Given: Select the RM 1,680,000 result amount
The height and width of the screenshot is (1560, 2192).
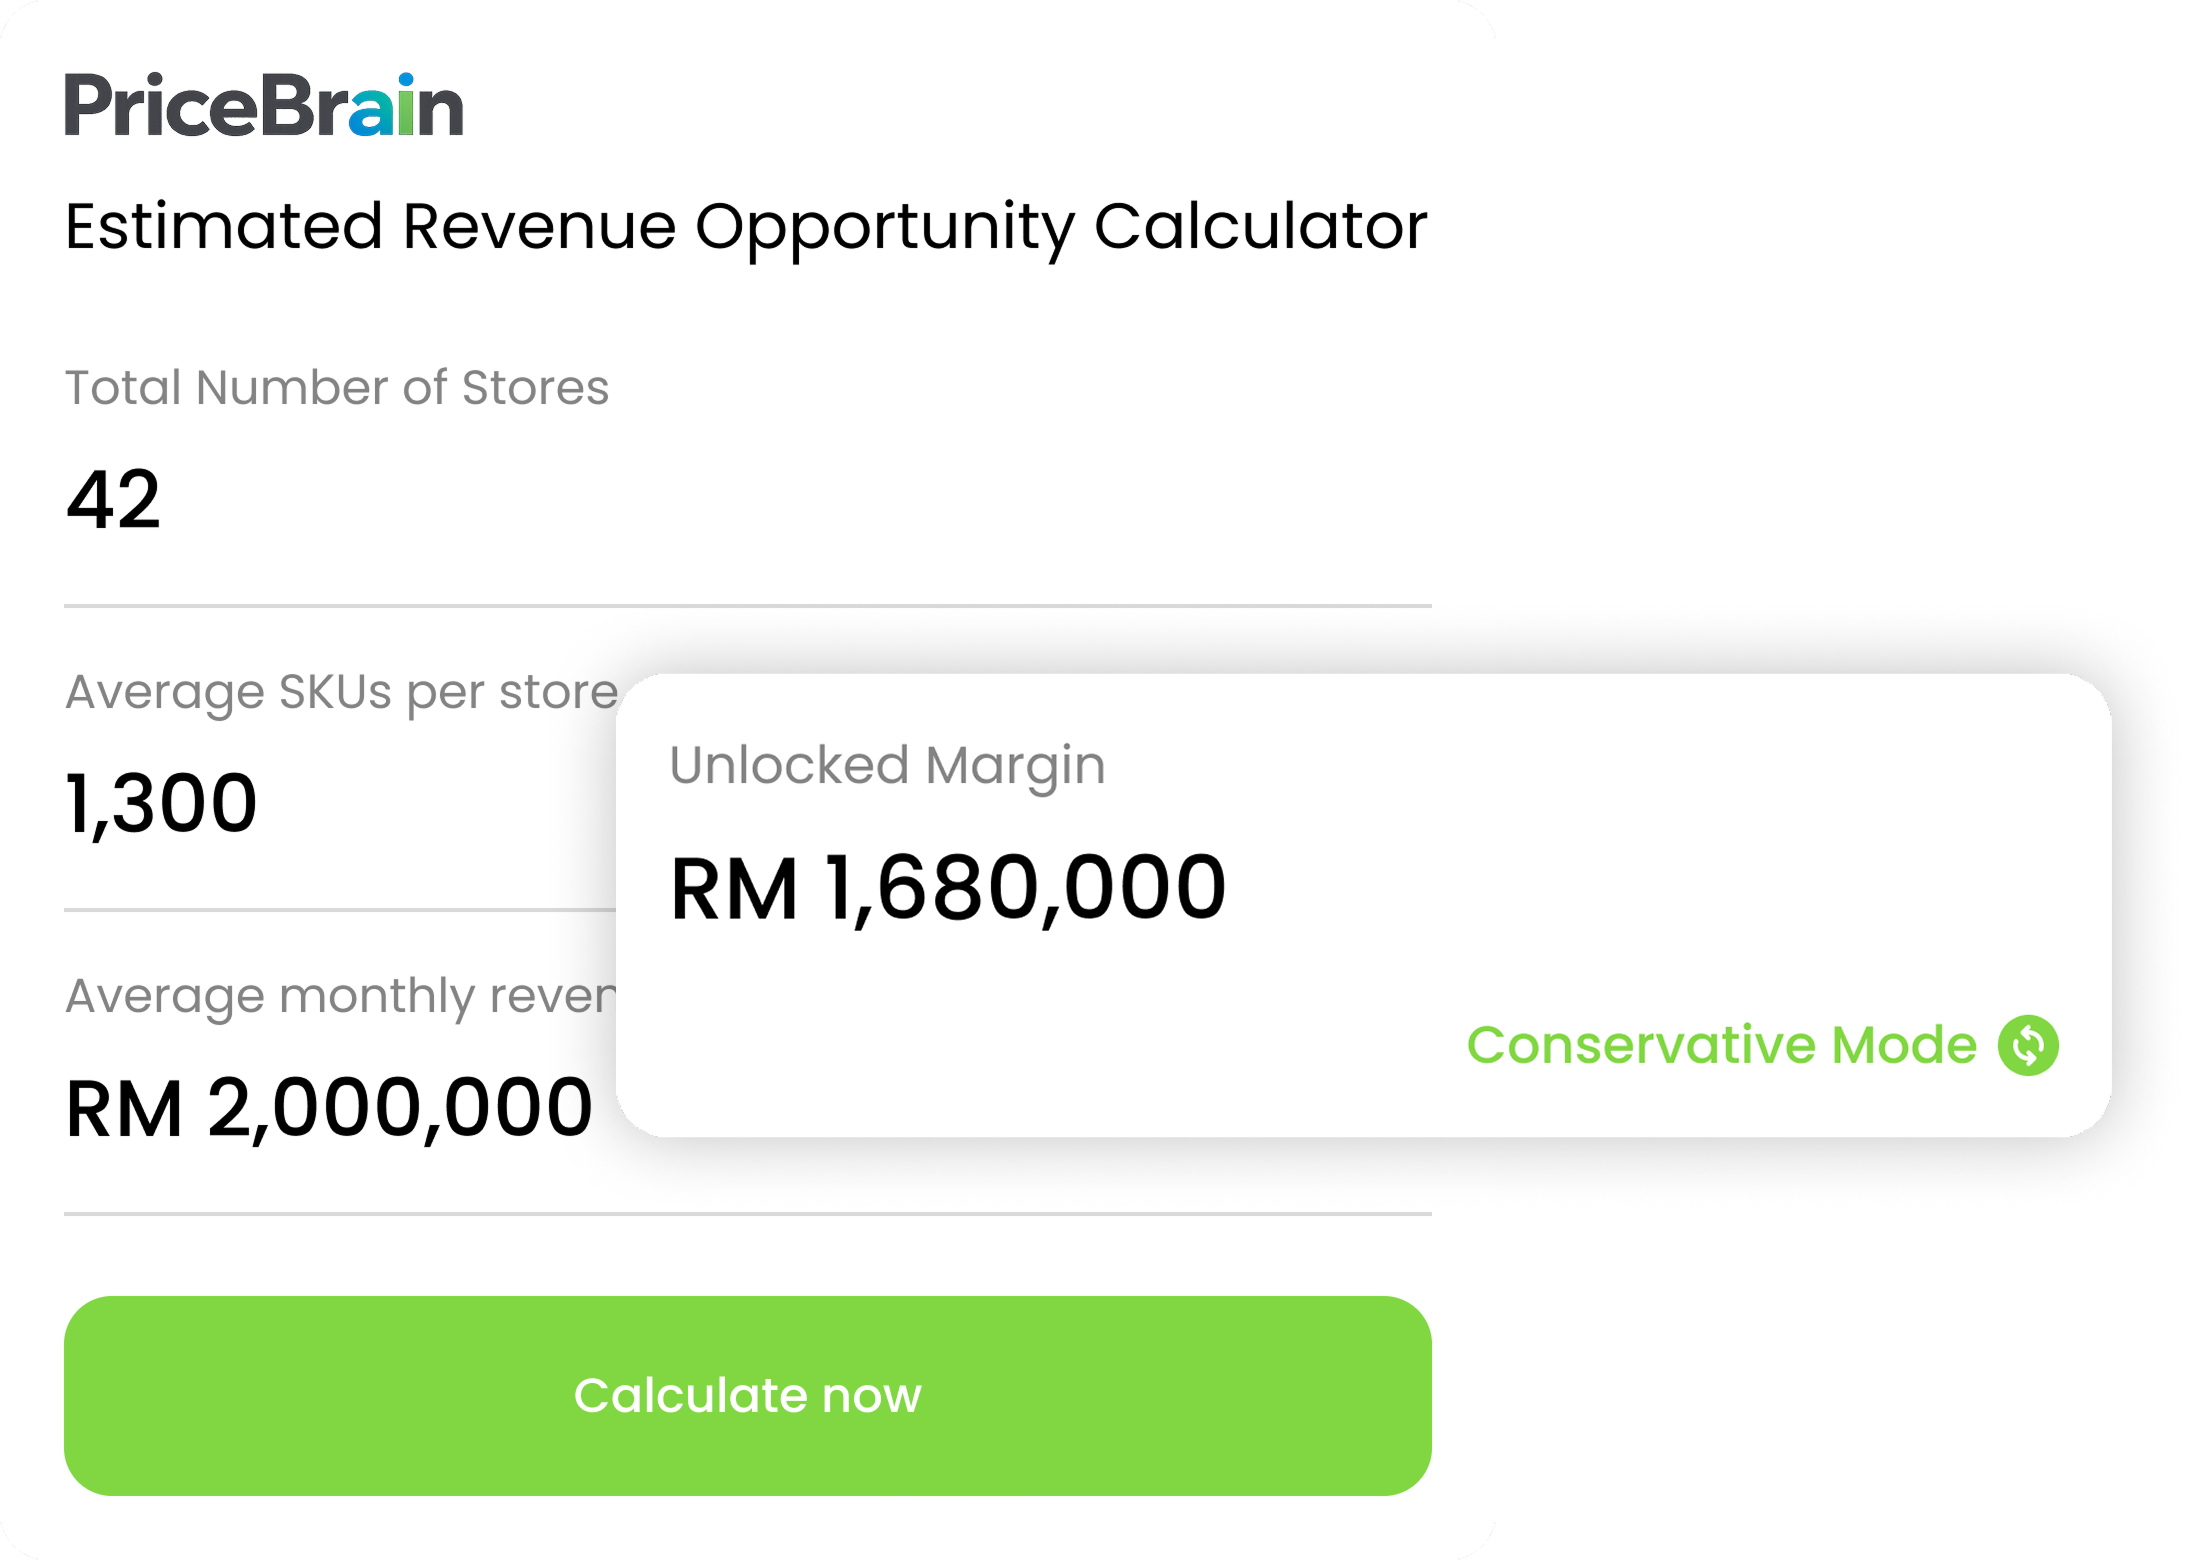Looking at the screenshot, I should click(948, 889).
